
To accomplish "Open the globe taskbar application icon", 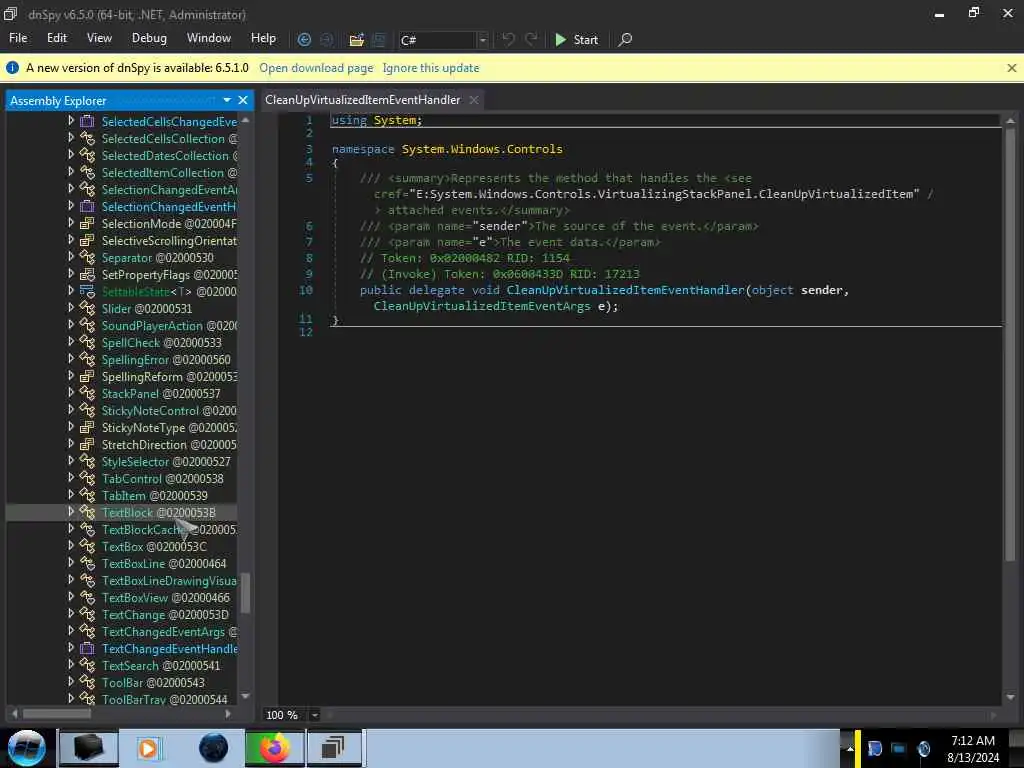I will point(213,748).
